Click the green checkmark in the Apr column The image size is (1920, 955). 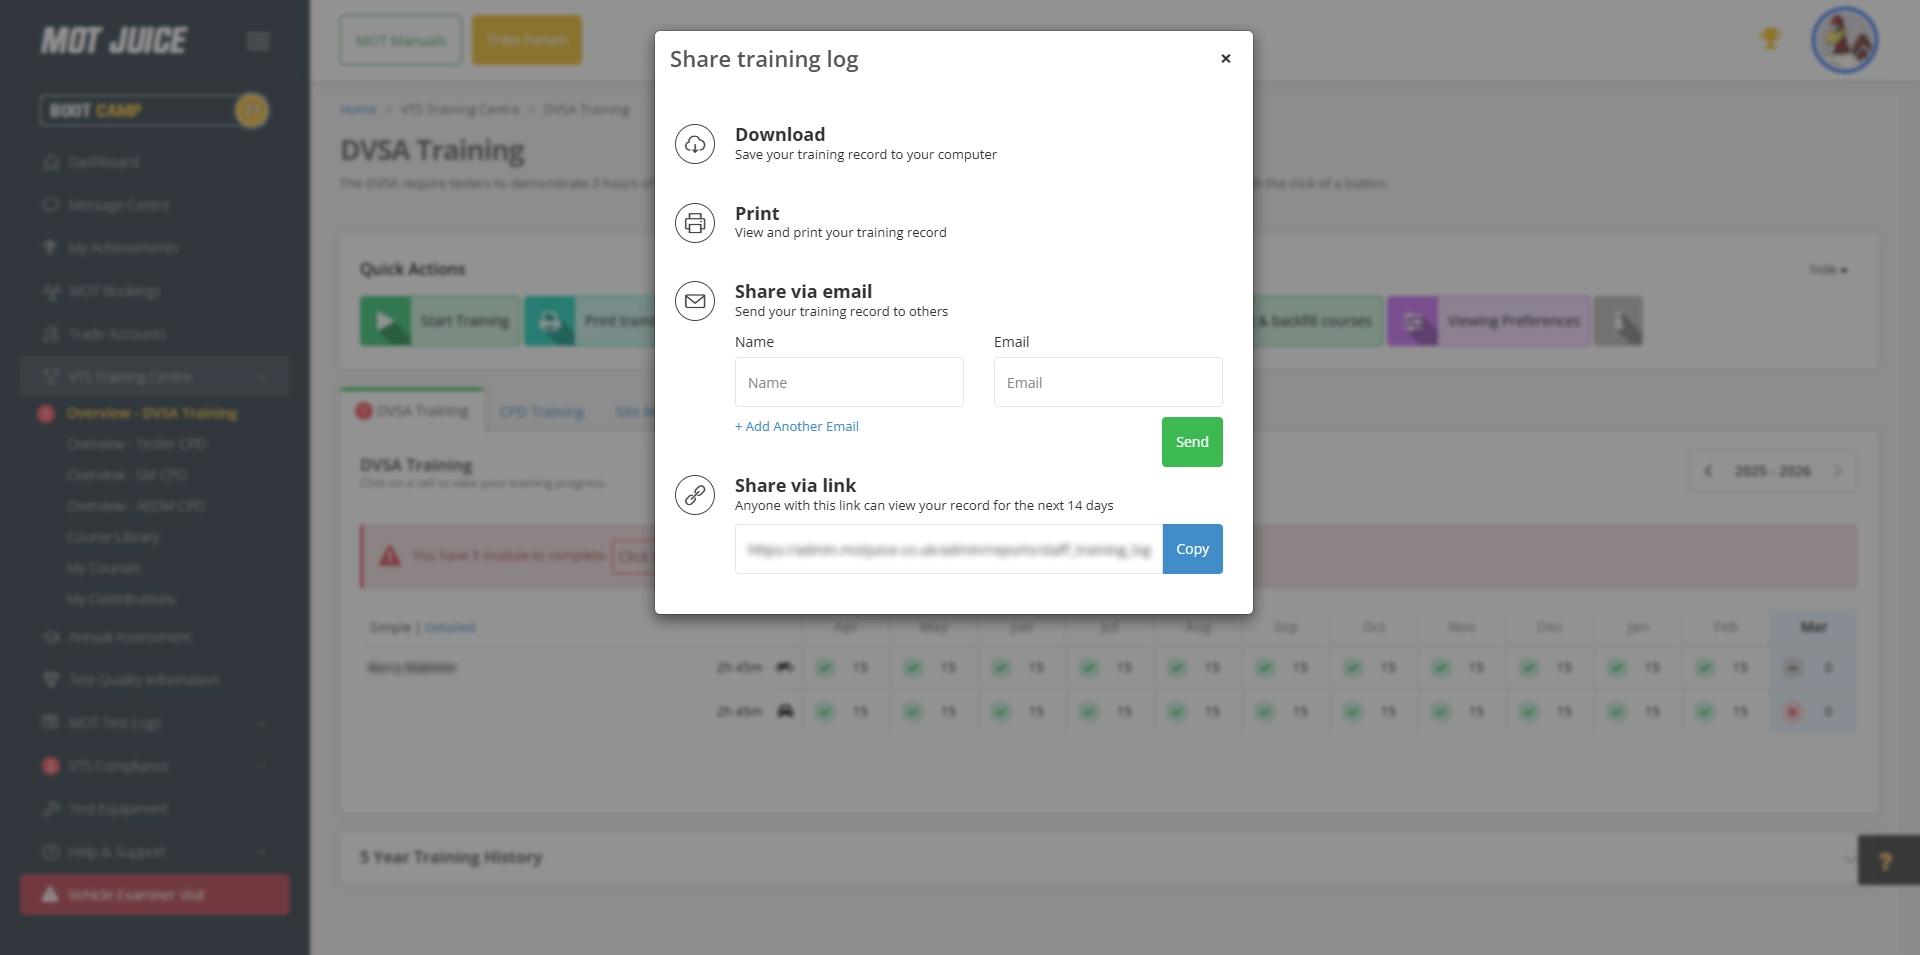[826, 667]
